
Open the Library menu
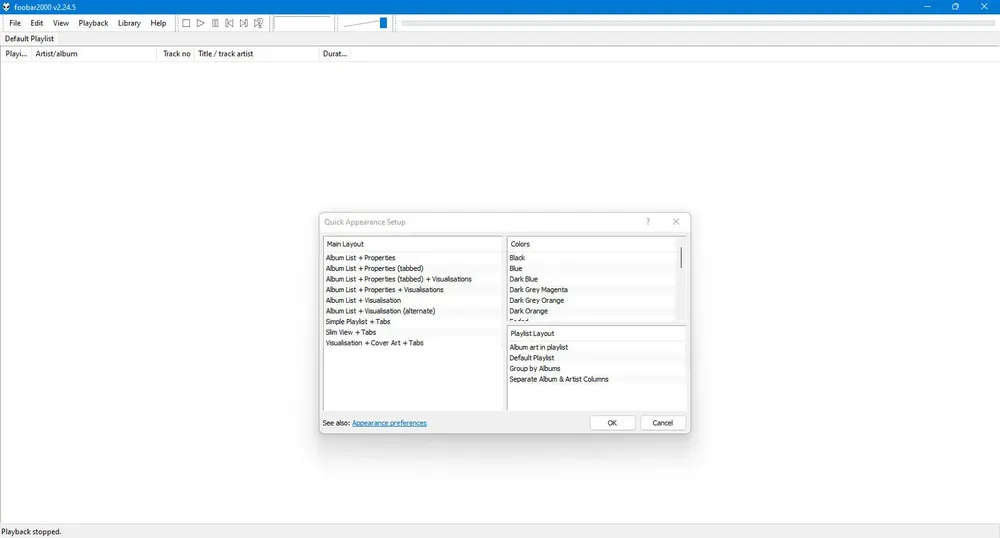(129, 23)
